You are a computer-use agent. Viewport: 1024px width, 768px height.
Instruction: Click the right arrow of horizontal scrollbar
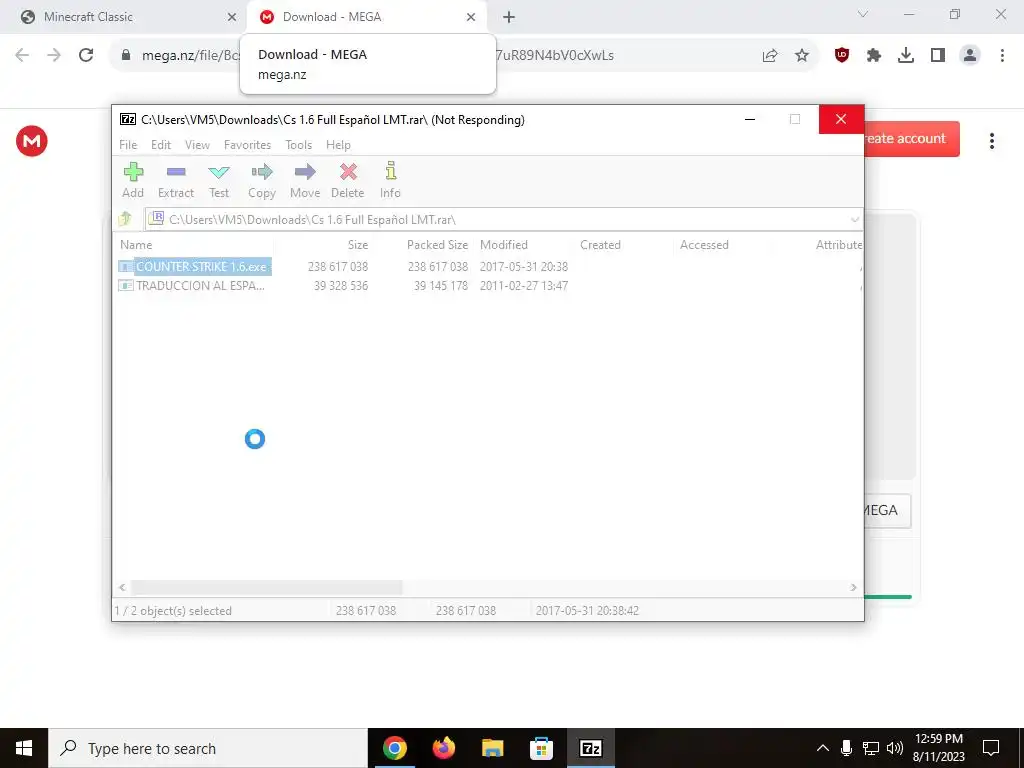tap(853, 588)
